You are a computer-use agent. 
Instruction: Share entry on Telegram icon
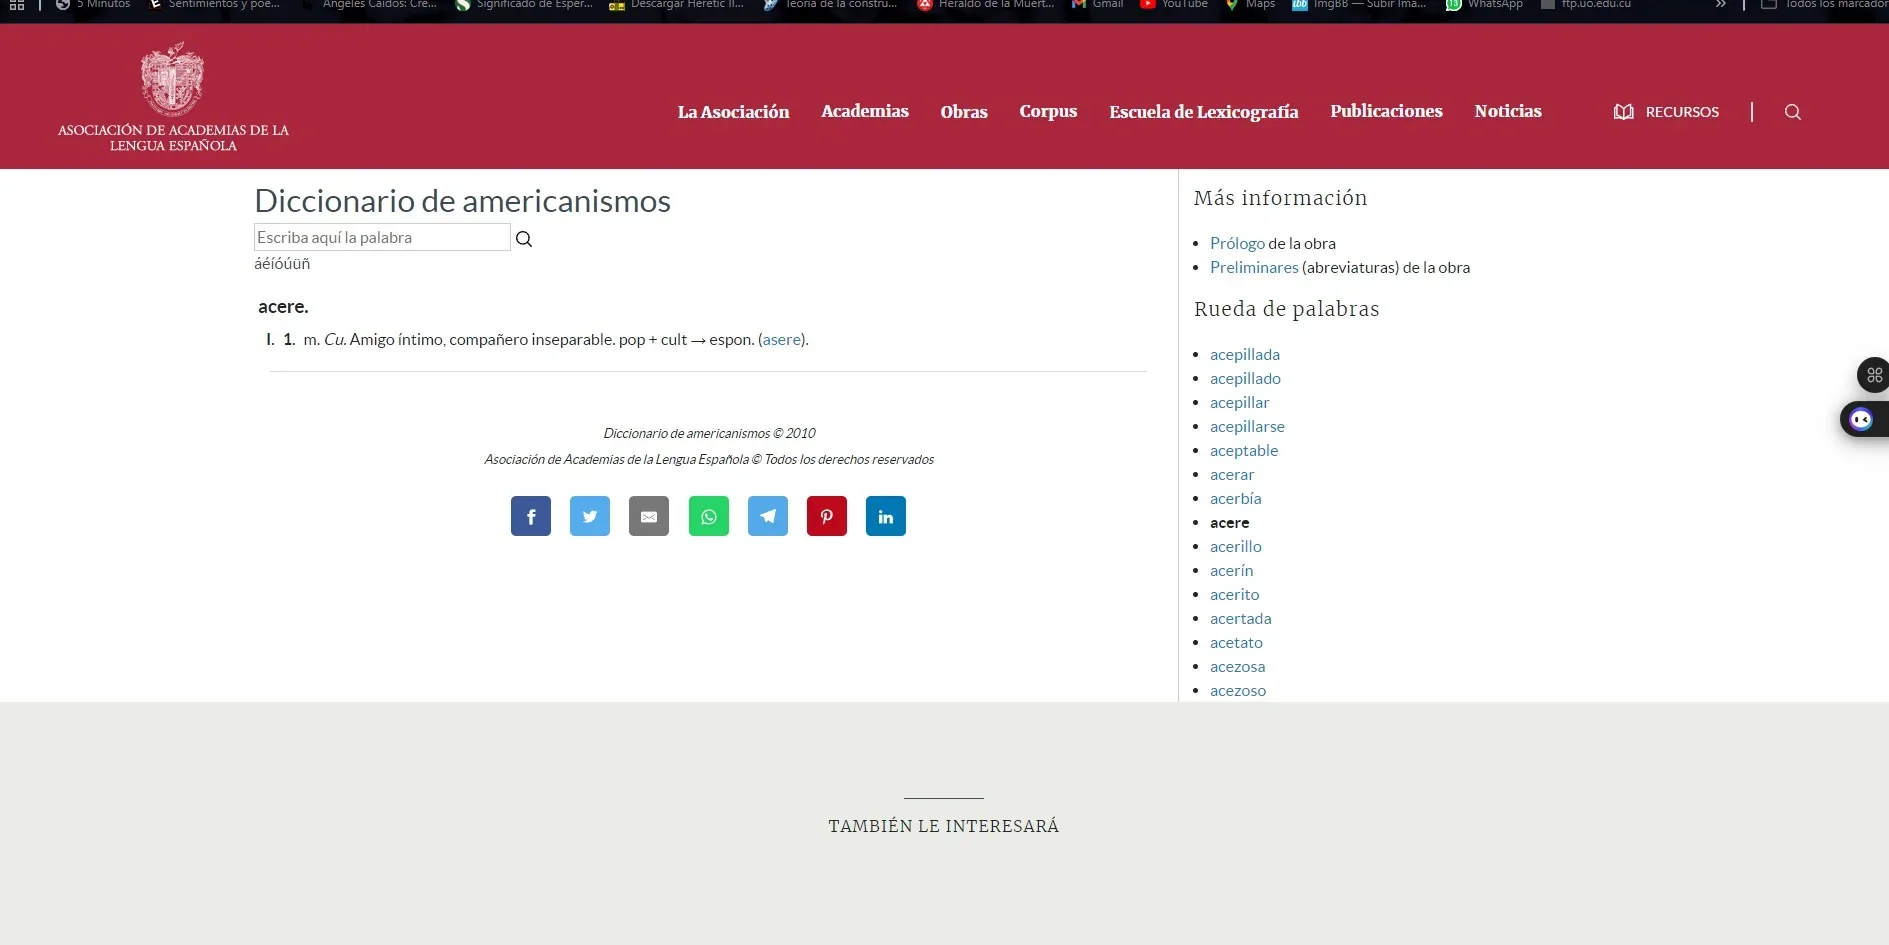(x=768, y=516)
